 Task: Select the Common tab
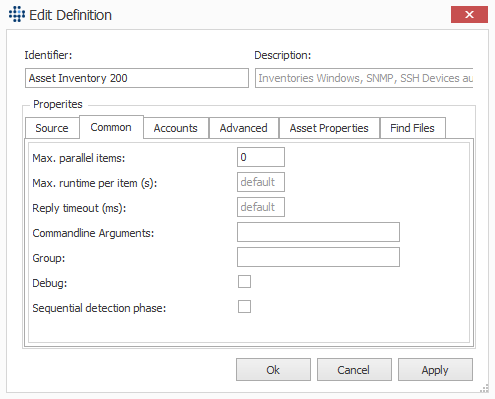pos(111,127)
